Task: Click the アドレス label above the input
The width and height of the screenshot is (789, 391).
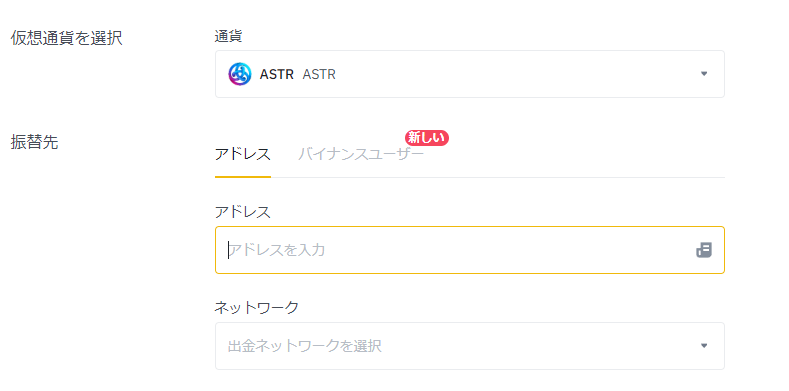Action: pyautogui.click(x=243, y=212)
